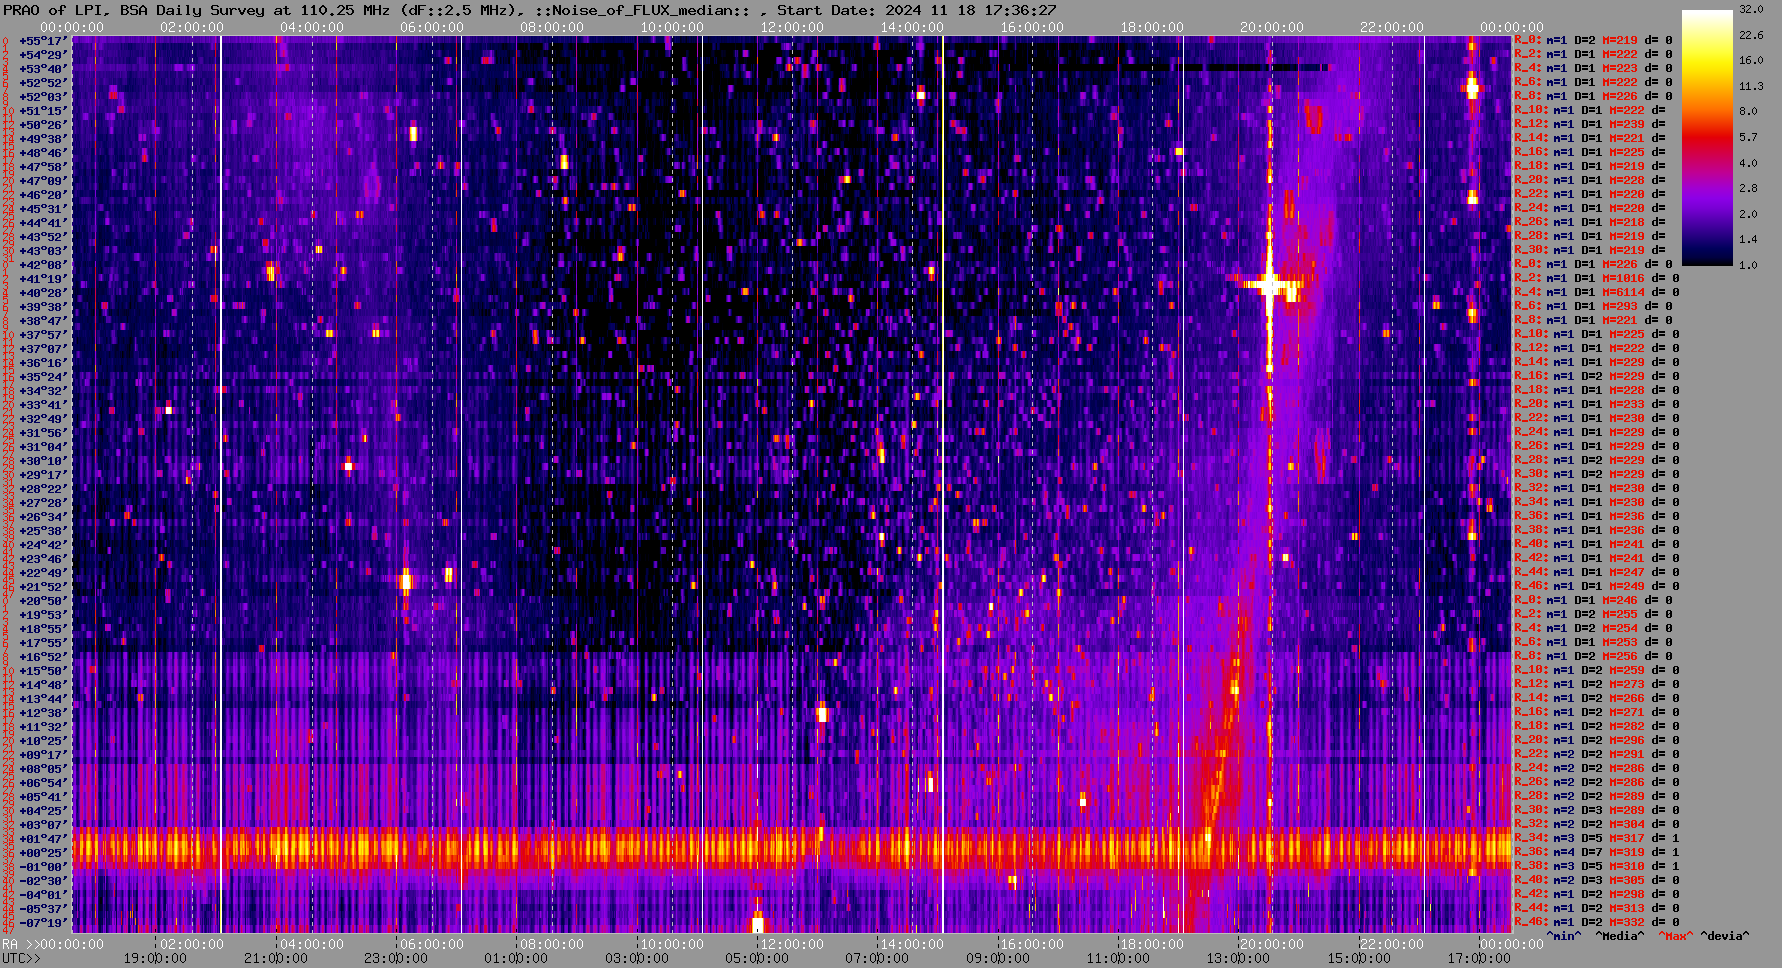Viewport: 1782px width, 968px height.
Task: Click the statistics row containing 'M=239'
Action: pos(1590,124)
